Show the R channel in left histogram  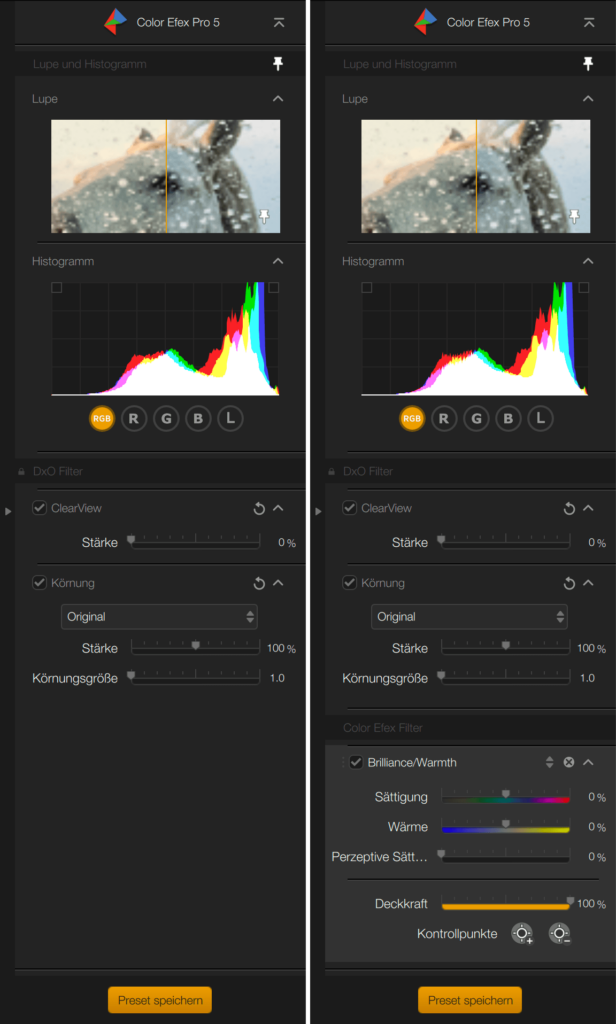pos(134,419)
